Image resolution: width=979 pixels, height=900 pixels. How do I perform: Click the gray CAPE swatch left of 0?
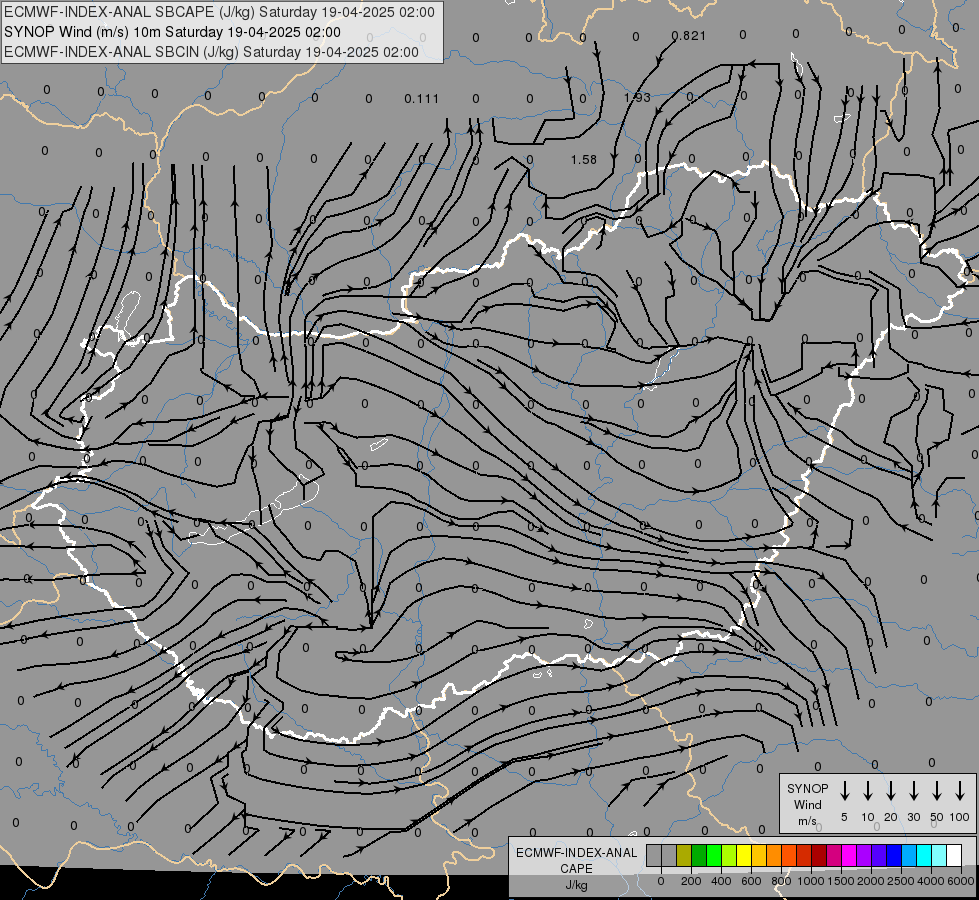[654, 855]
